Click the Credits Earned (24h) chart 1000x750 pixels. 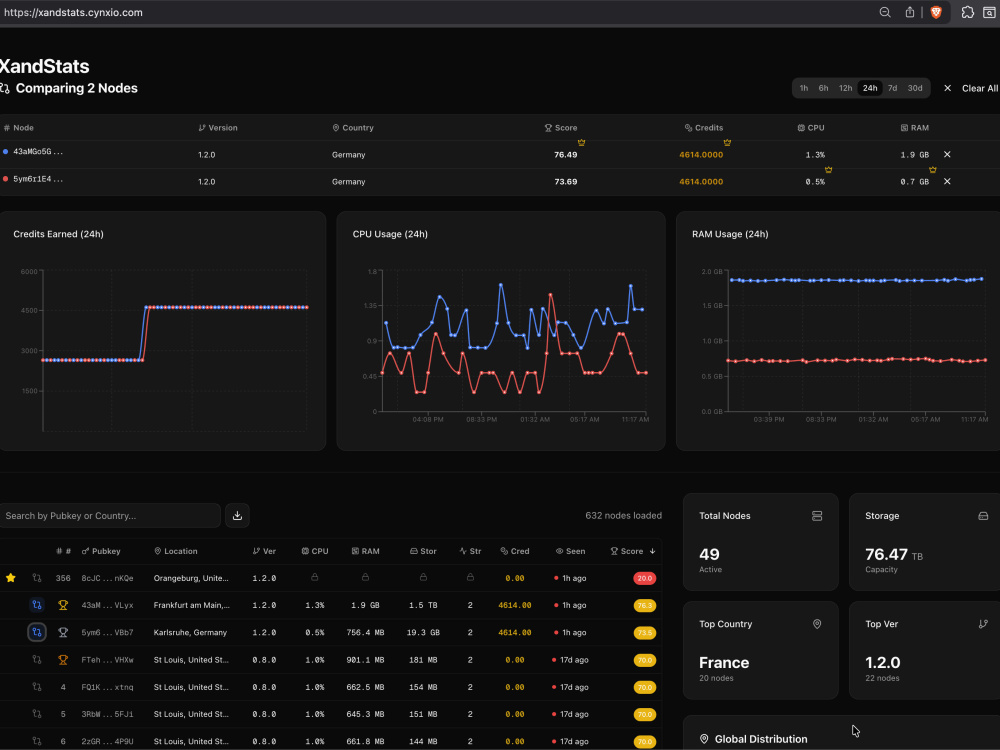point(163,331)
